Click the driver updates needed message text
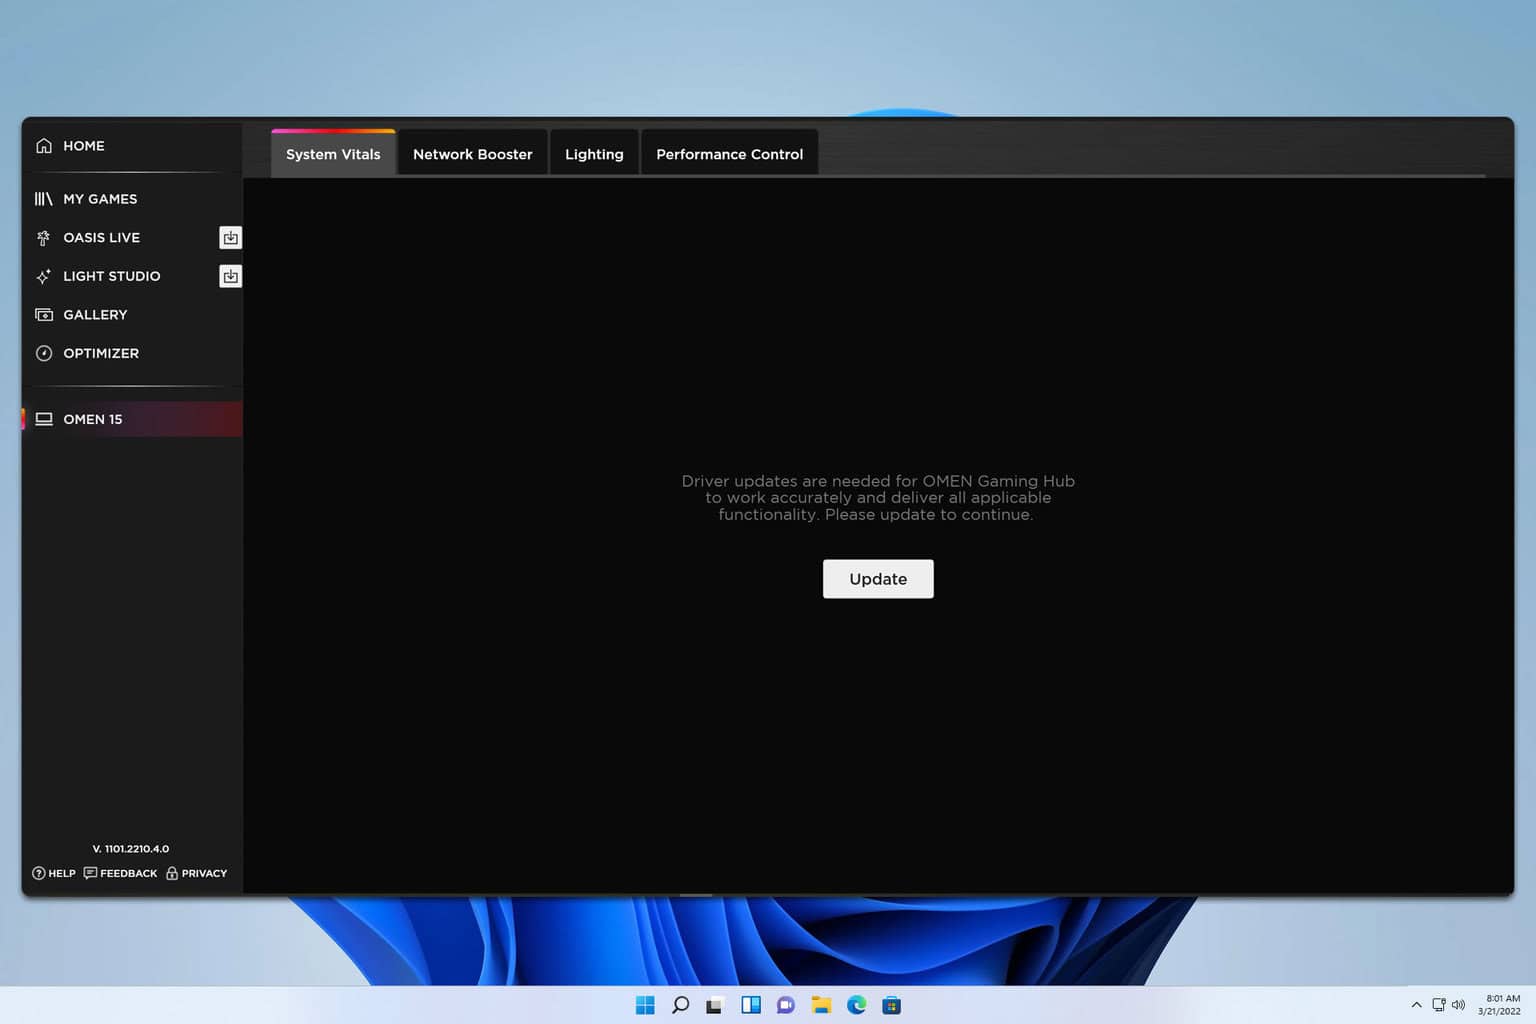Image resolution: width=1536 pixels, height=1024 pixels. [x=878, y=498]
